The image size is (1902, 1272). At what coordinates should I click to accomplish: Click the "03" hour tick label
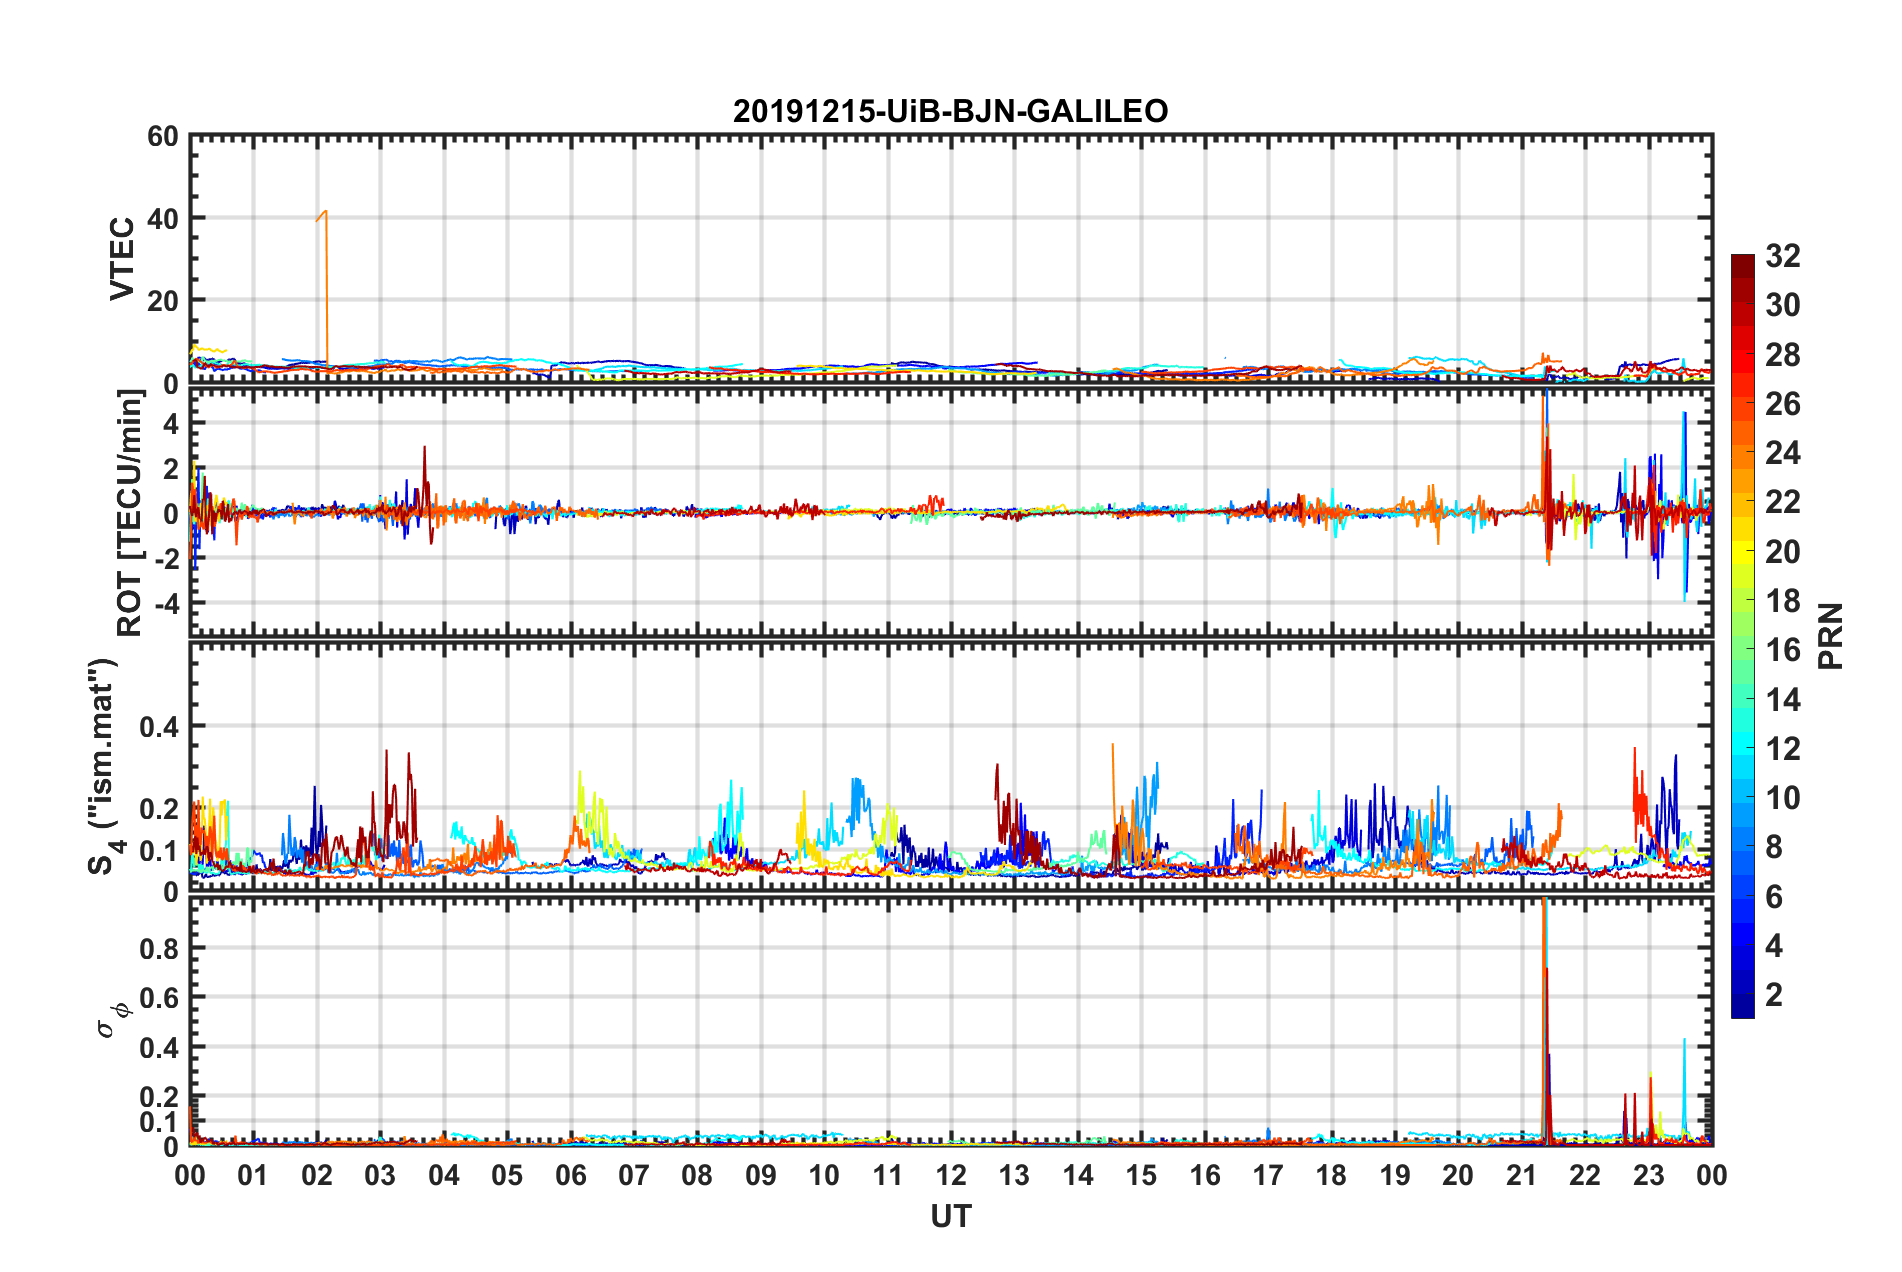click(380, 1176)
